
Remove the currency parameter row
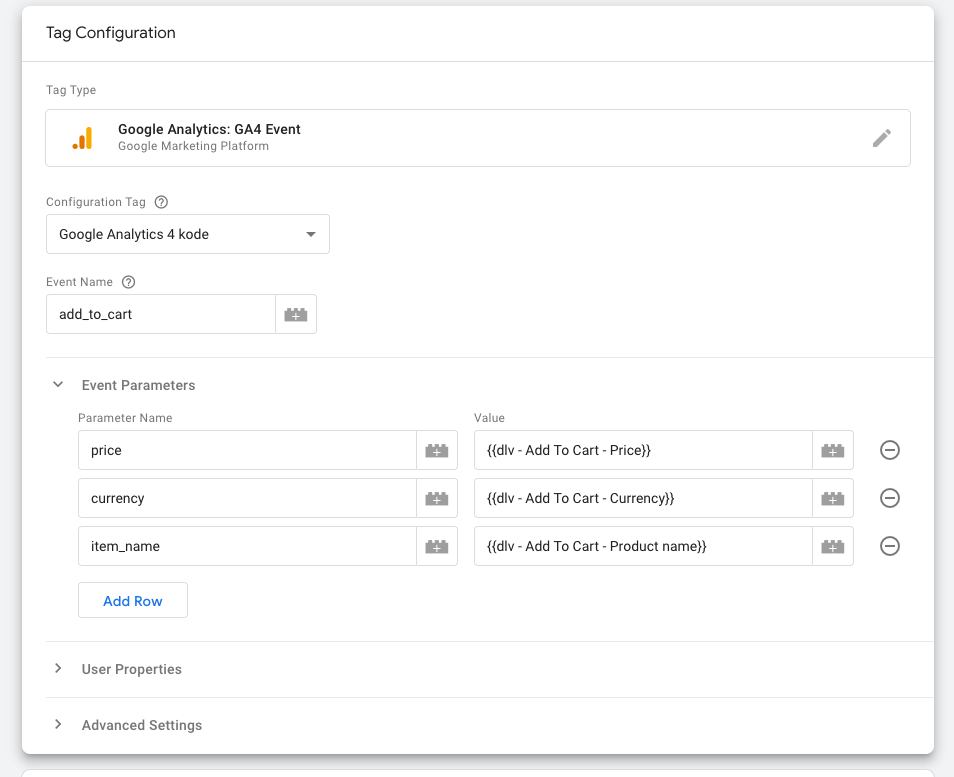[890, 498]
